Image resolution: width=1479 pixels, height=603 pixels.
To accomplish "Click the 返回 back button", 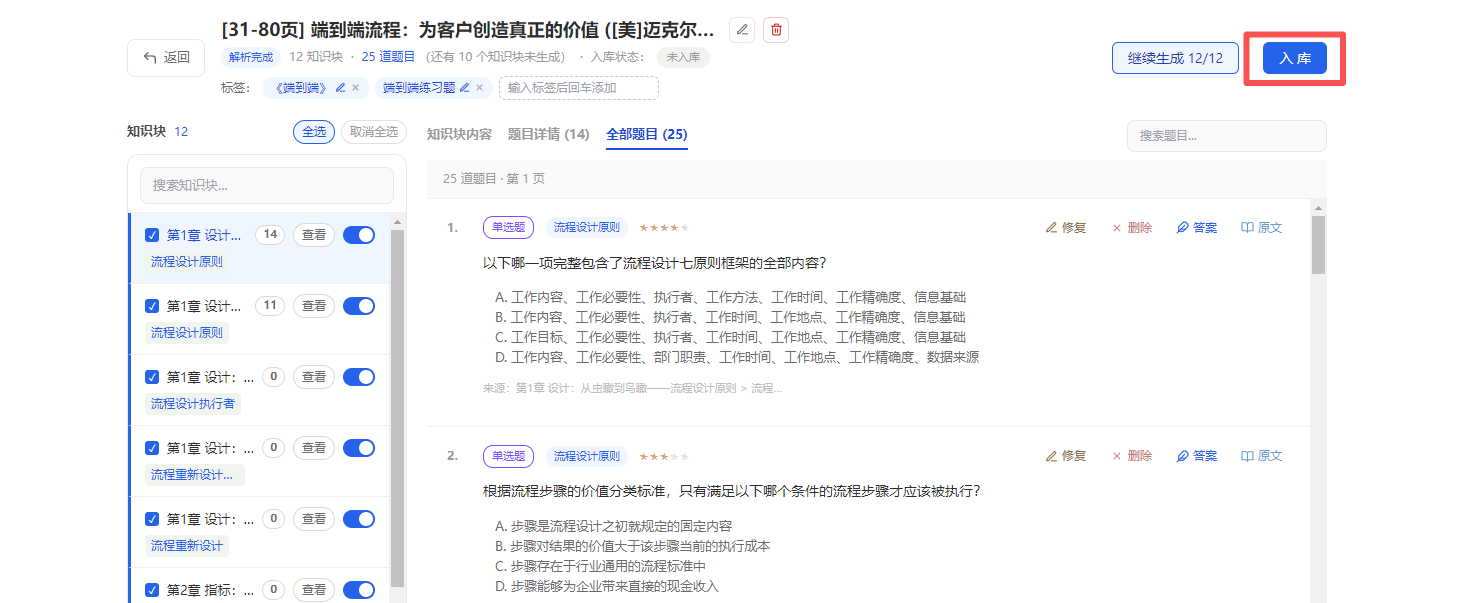I will (166, 58).
